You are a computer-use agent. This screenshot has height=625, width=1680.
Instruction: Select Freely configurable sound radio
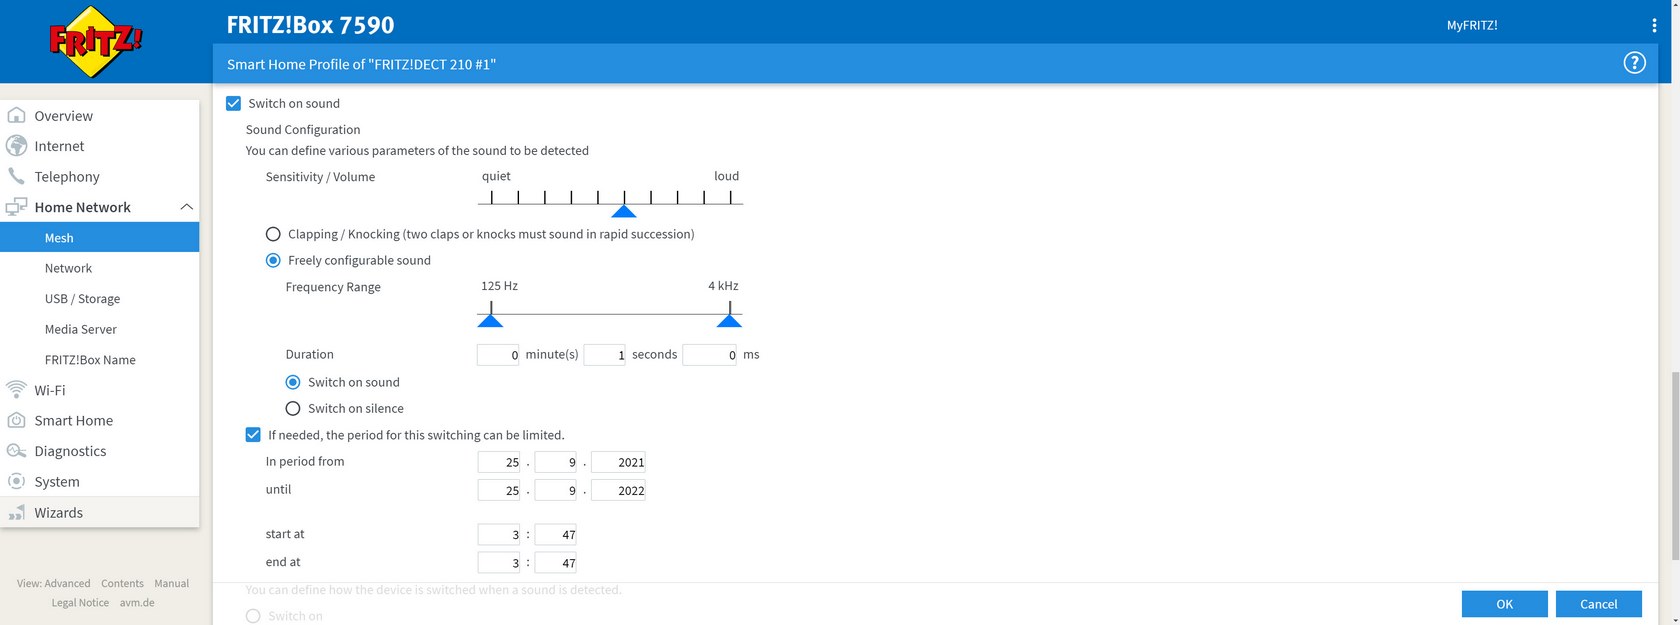273,260
